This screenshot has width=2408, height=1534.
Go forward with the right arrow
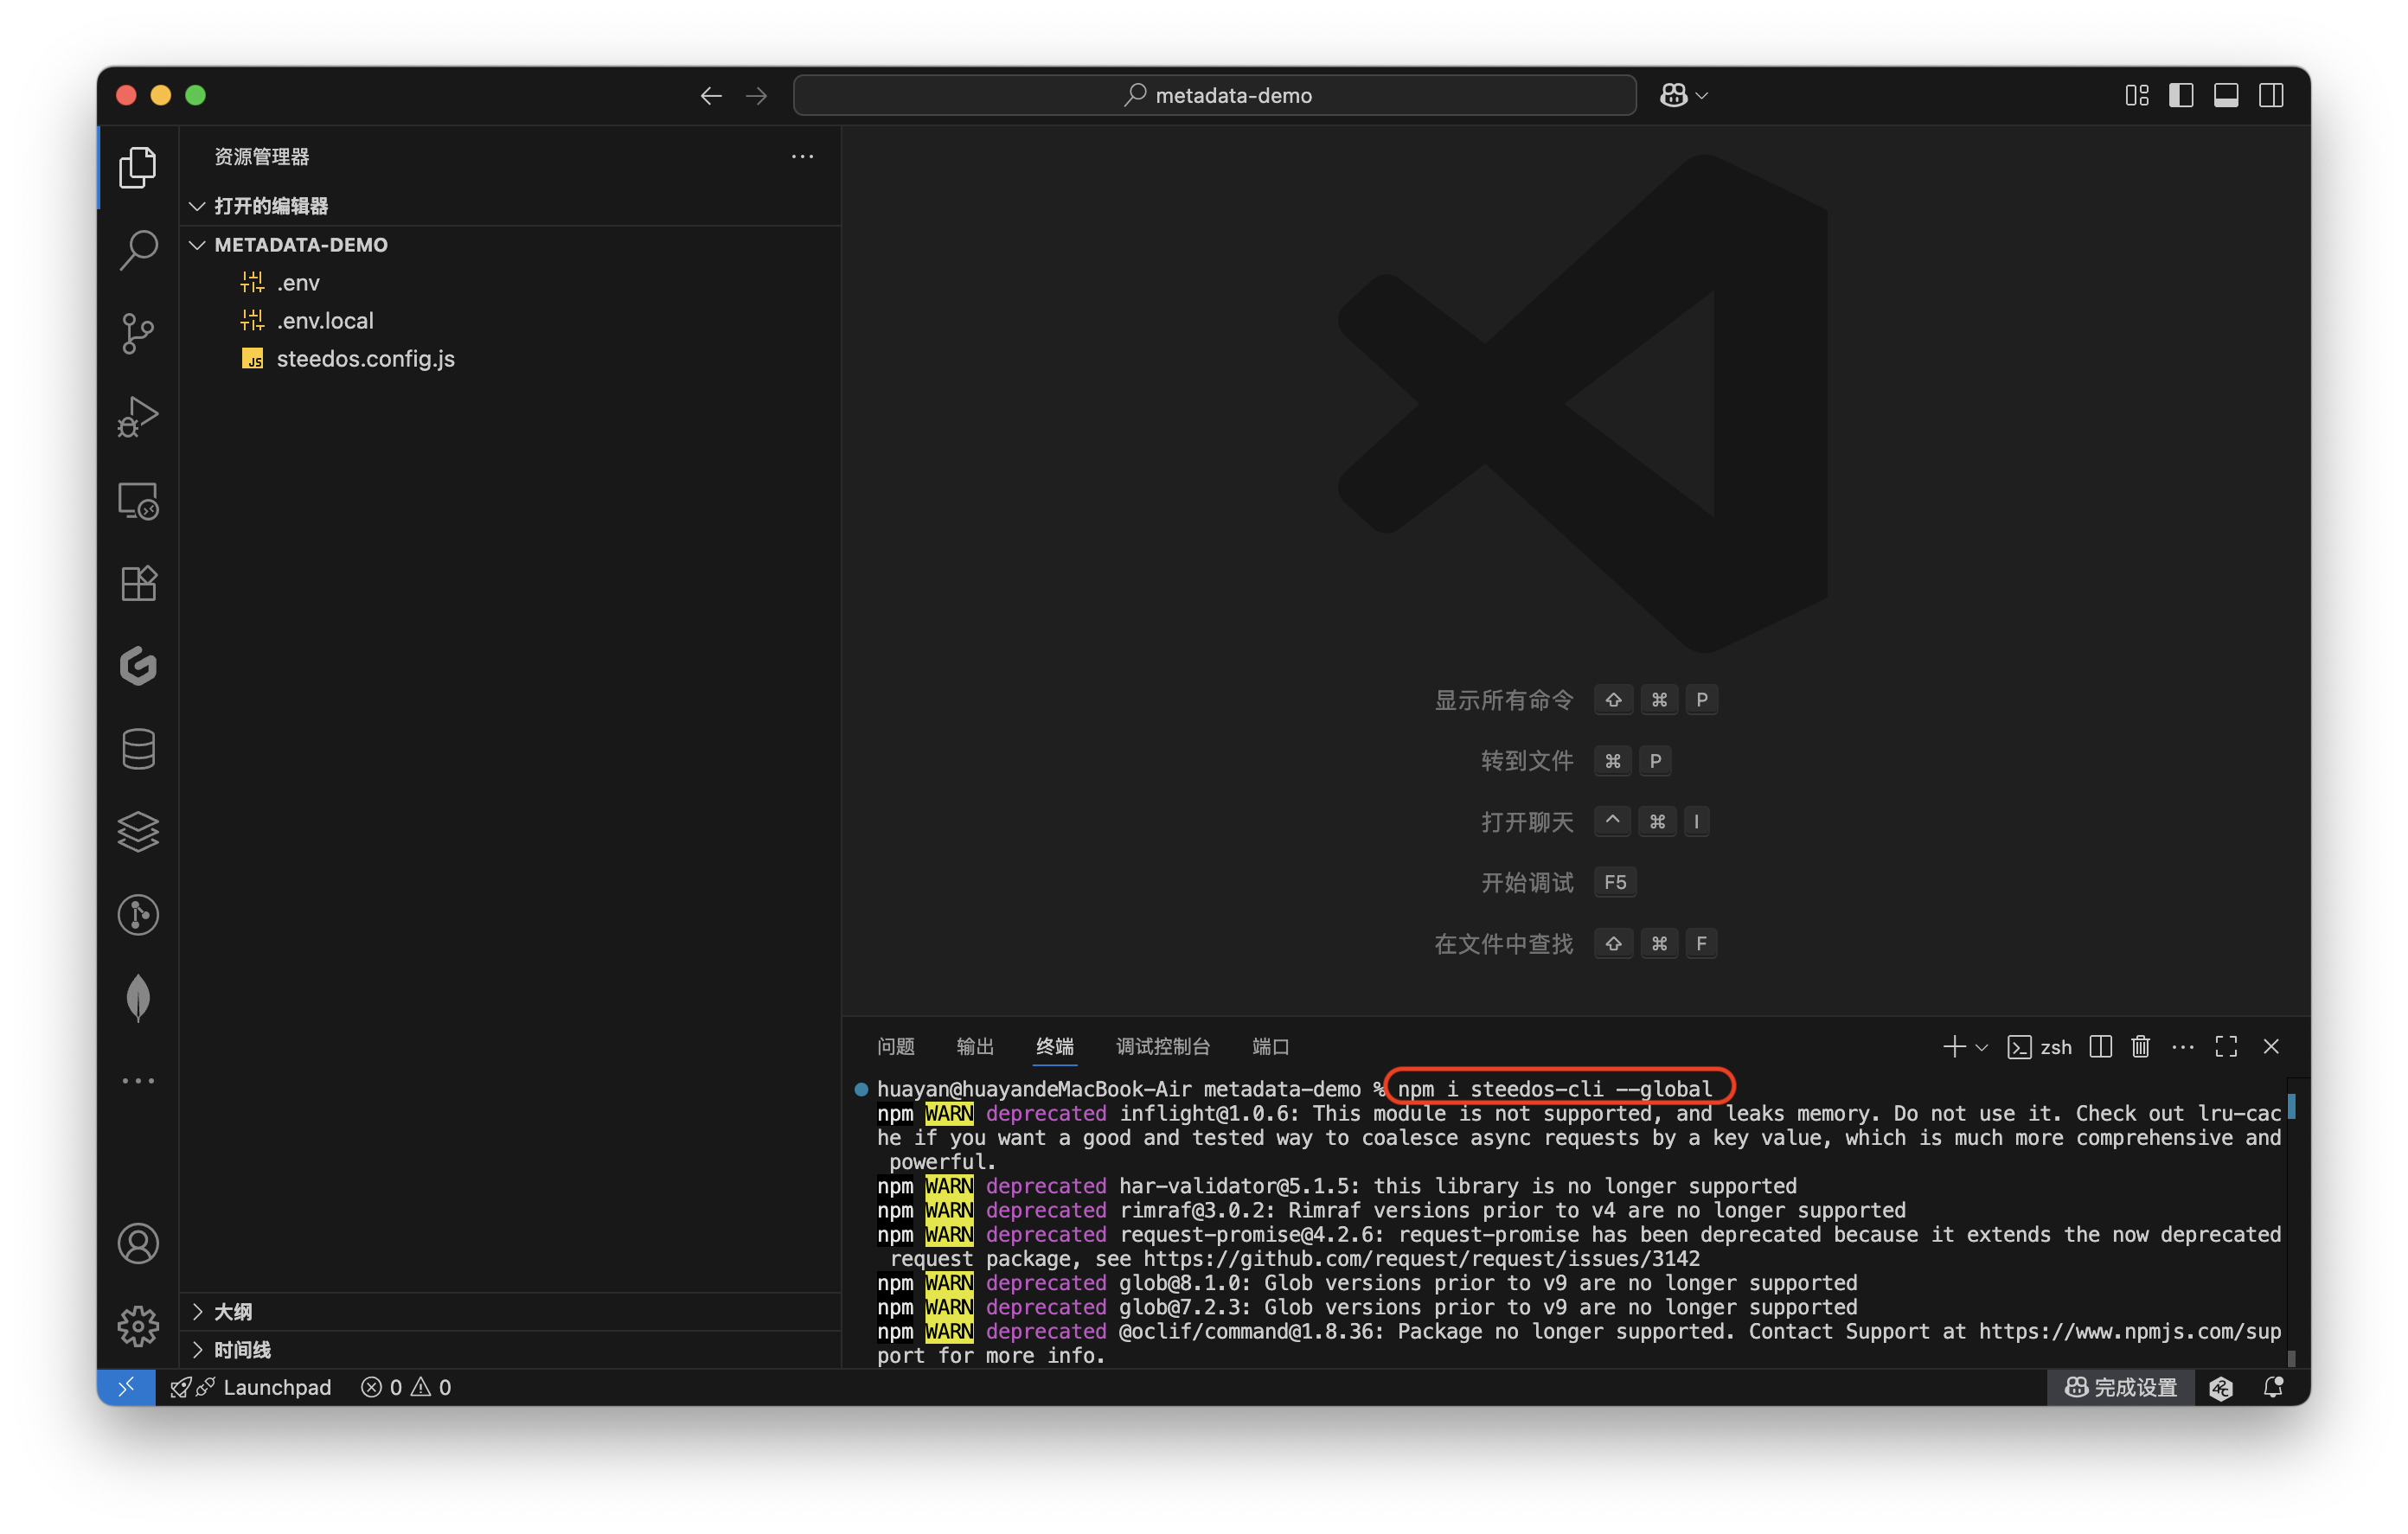tap(757, 95)
